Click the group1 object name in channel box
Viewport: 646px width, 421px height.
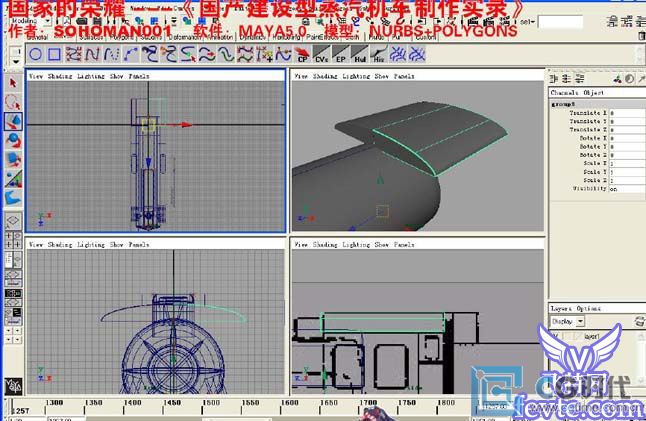pyautogui.click(x=563, y=104)
